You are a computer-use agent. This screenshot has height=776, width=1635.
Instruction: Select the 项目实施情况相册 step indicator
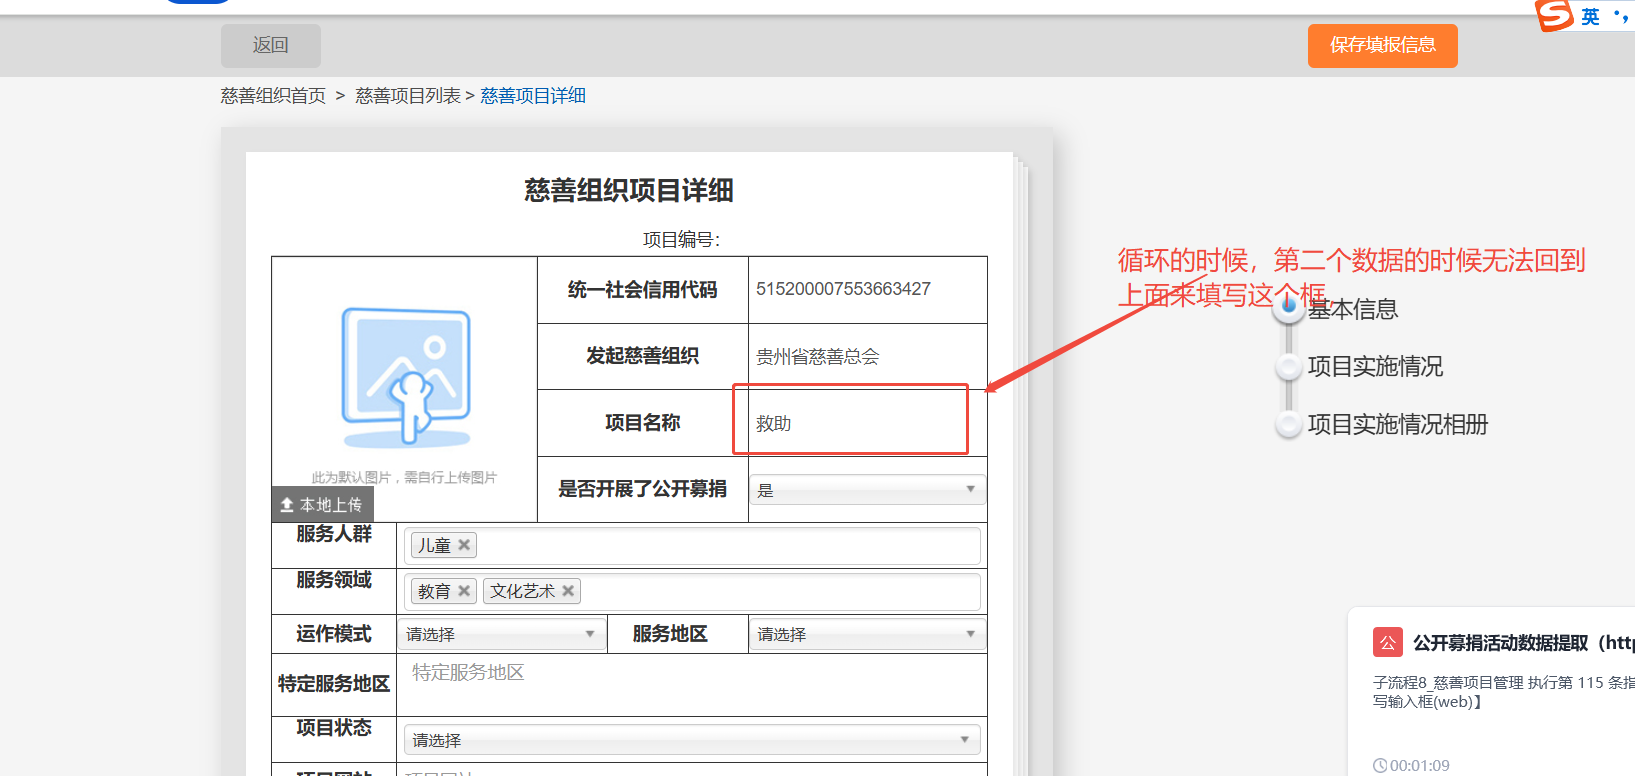[x=1289, y=425]
